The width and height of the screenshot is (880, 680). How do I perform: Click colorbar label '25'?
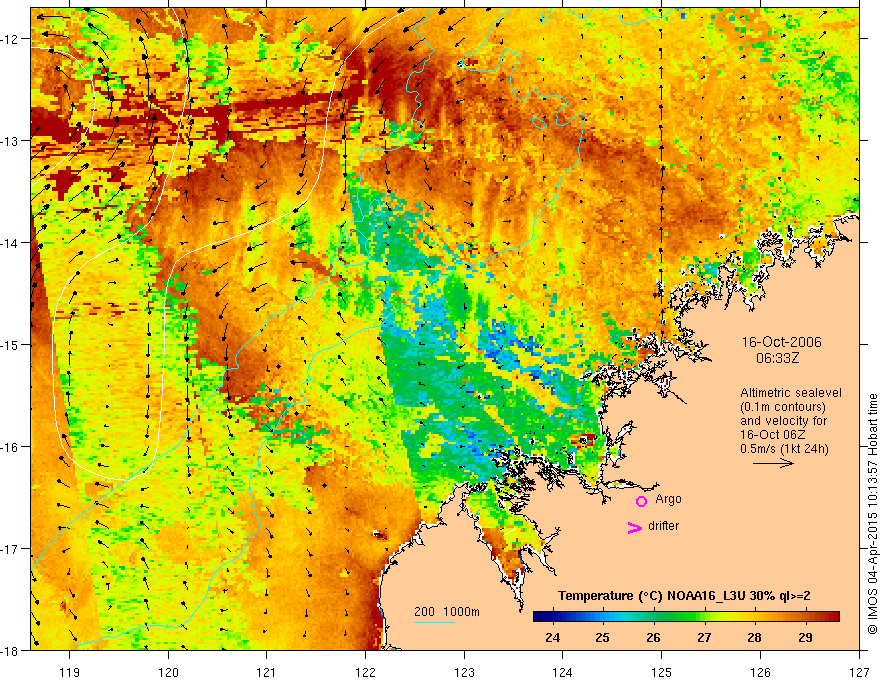pyautogui.click(x=602, y=637)
